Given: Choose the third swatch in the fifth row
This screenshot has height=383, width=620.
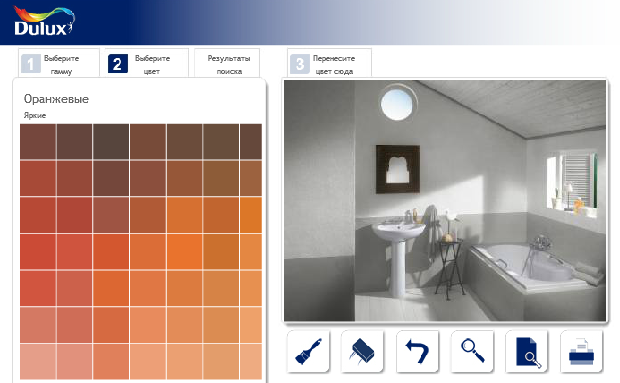Looking at the screenshot, I should [111, 289].
